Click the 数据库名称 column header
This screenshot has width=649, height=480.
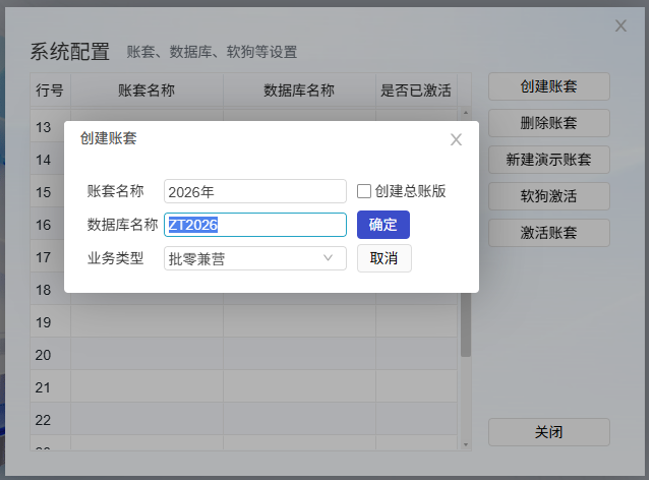tap(298, 90)
